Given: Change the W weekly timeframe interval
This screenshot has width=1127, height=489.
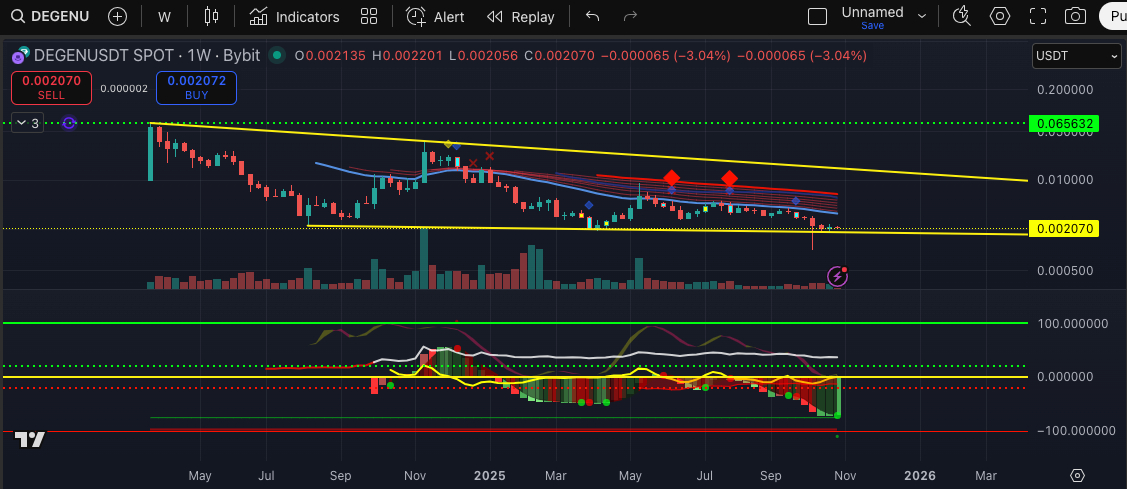Looking at the screenshot, I should pos(165,17).
